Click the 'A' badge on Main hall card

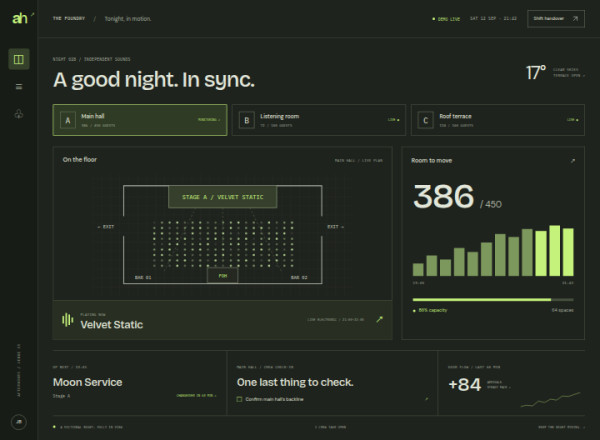[x=68, y=121]
